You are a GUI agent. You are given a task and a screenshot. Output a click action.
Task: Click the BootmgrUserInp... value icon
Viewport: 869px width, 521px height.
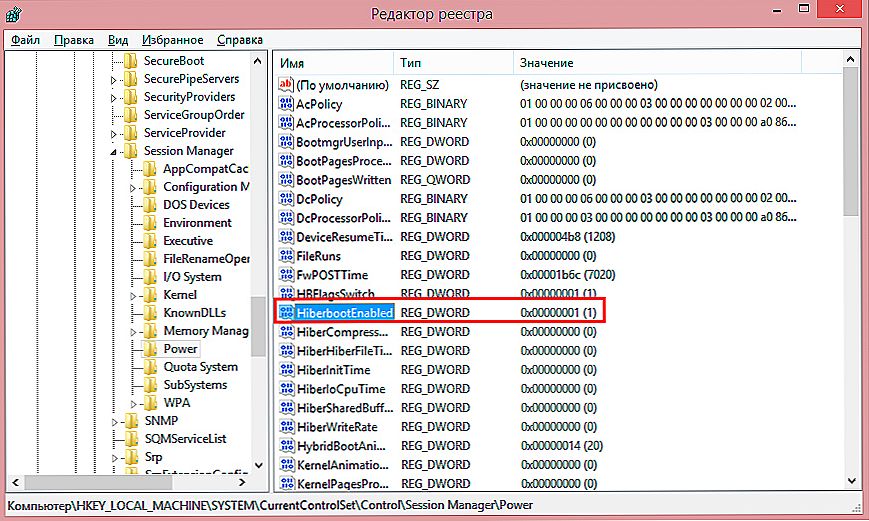click(286, 142)
